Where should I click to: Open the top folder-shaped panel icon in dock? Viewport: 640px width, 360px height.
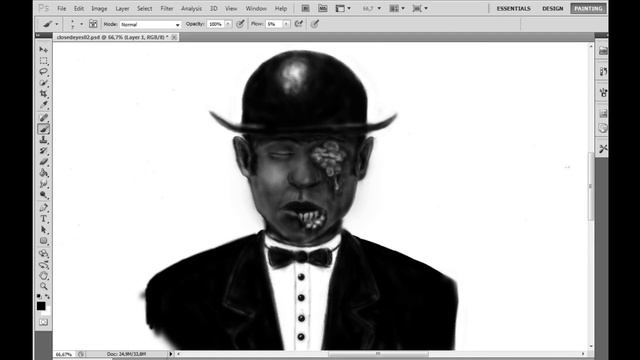[603, 51]
